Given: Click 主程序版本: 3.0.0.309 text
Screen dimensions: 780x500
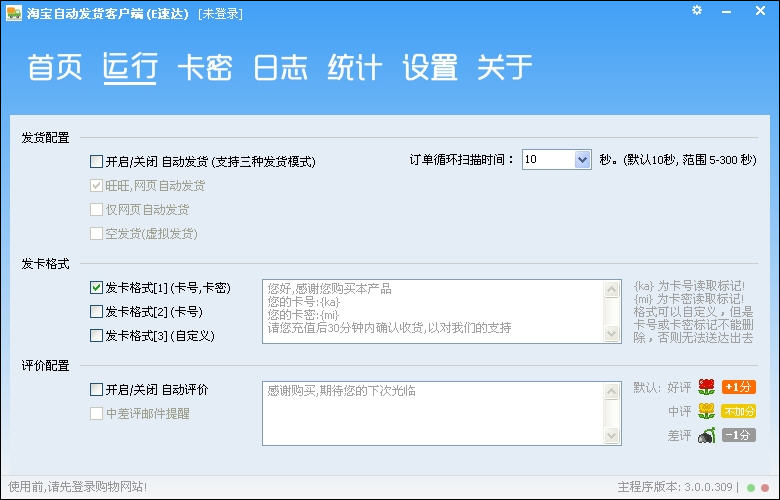Looking at the screenshot, I should pyautogui.click(x=675, y=487).
